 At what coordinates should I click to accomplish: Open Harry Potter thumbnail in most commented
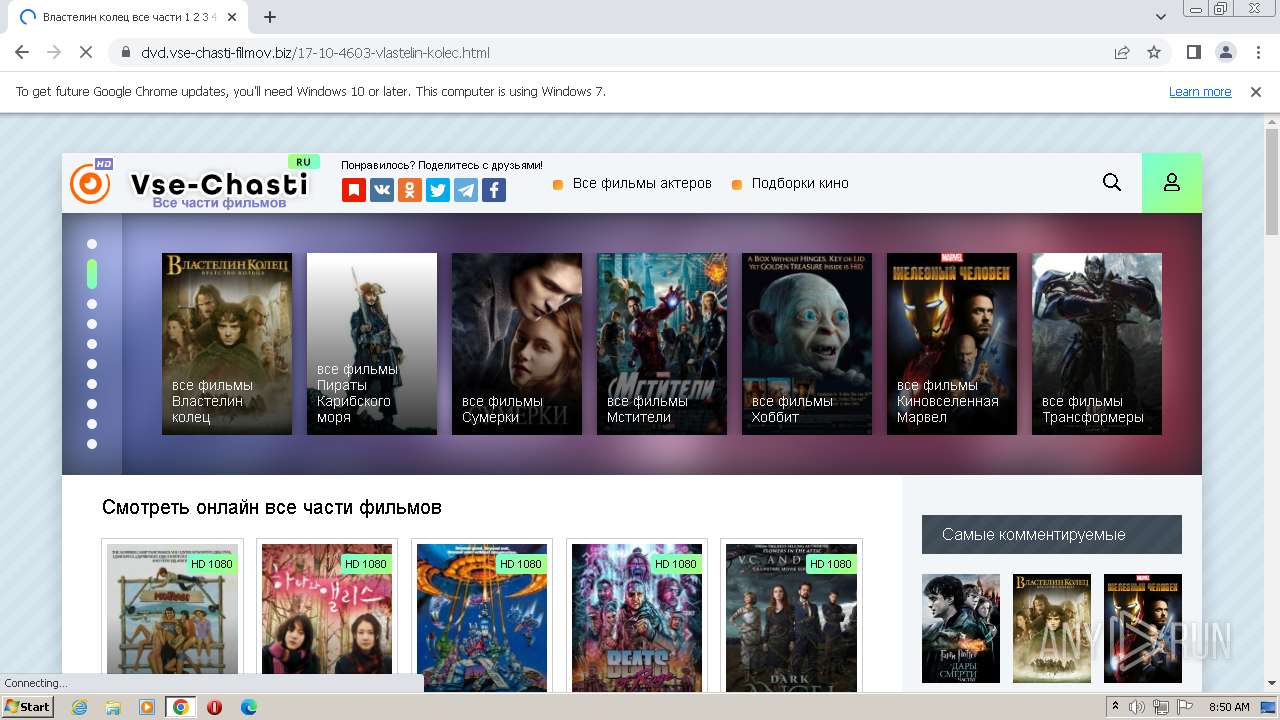[961, 628]
